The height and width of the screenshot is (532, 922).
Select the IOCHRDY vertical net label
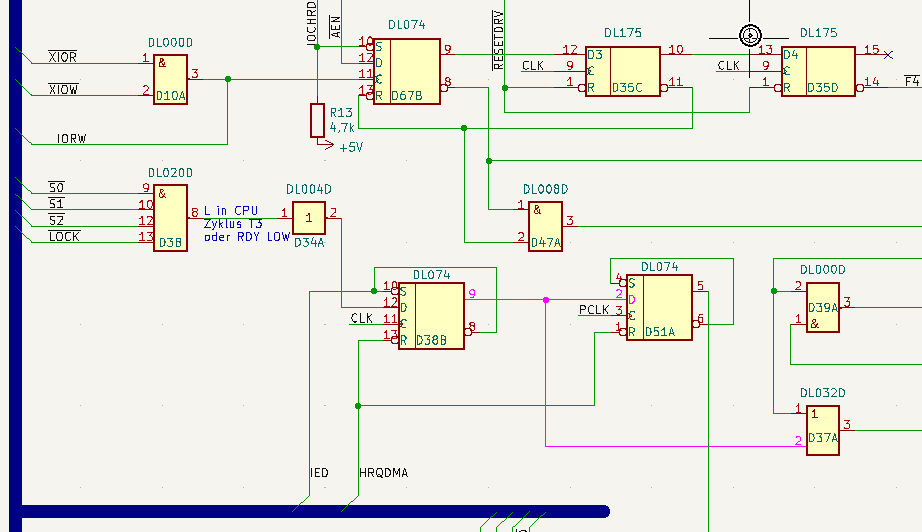pyautogui.click(x=312, y=24)
